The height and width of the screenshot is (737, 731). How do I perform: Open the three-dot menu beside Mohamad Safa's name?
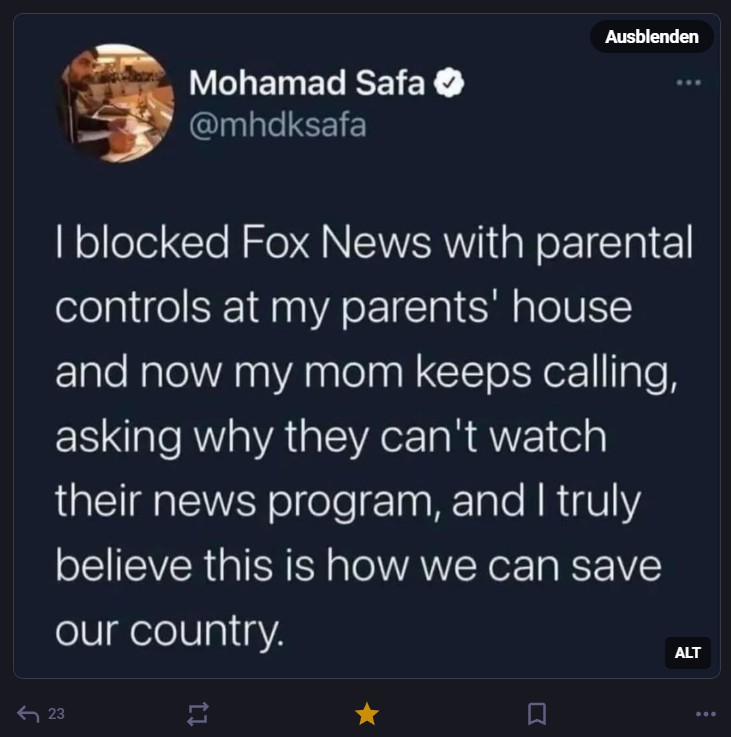click(x=689, y=83)
